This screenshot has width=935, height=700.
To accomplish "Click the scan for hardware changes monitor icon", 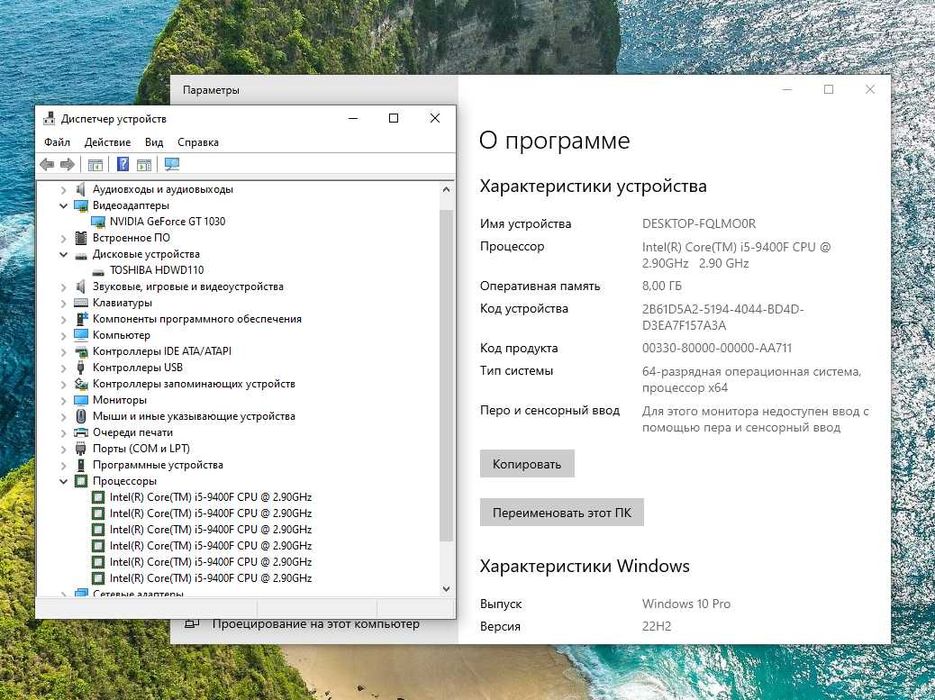I will point(172,164).
